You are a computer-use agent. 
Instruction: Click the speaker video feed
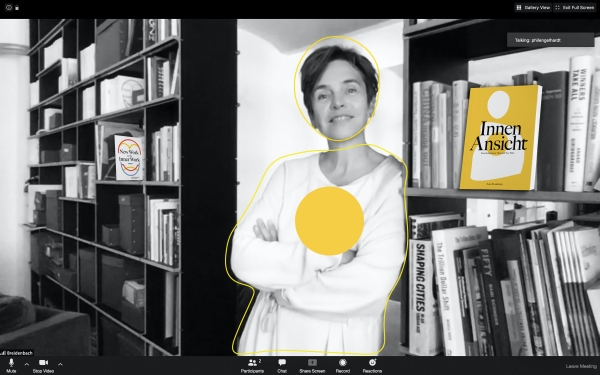tap(300, 188)
